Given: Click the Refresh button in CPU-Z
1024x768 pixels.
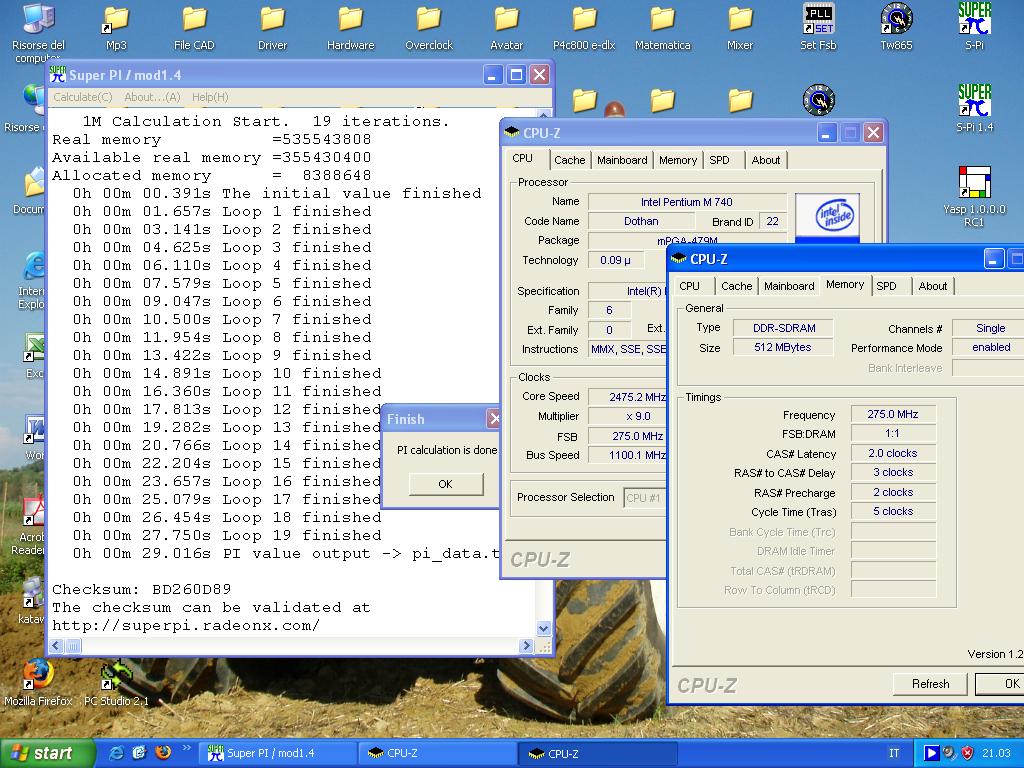Looking at the screenshot, I should 930,684.
